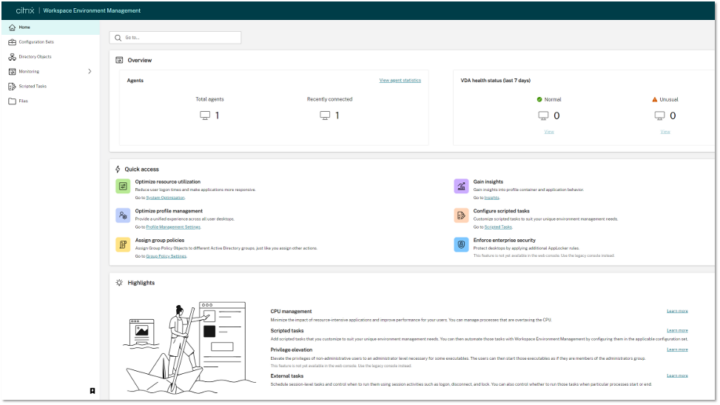Expand the Monitoring sidebar submenu chevron
720x405 pixels.
[x=90, y=71]
